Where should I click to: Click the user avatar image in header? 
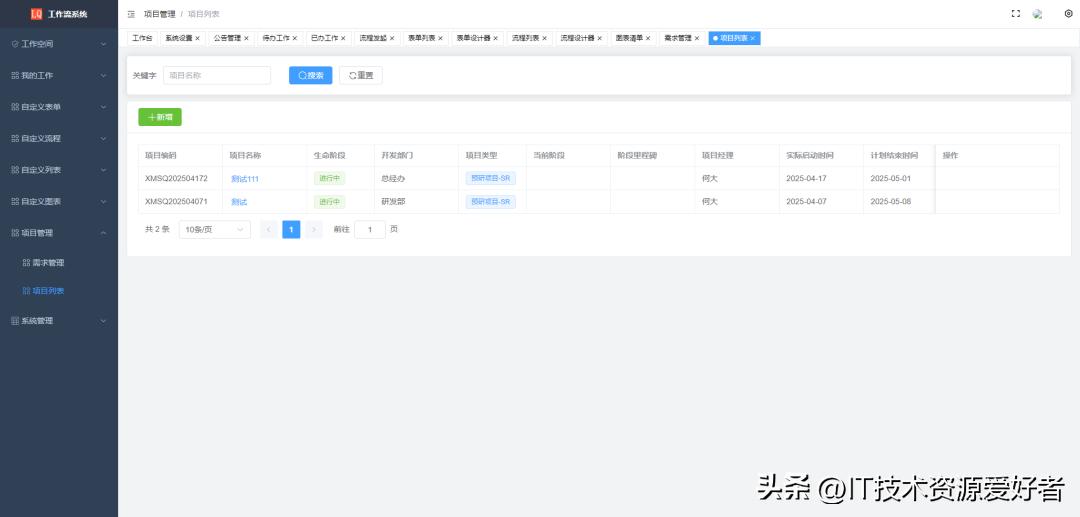[x=1037, y=14]
